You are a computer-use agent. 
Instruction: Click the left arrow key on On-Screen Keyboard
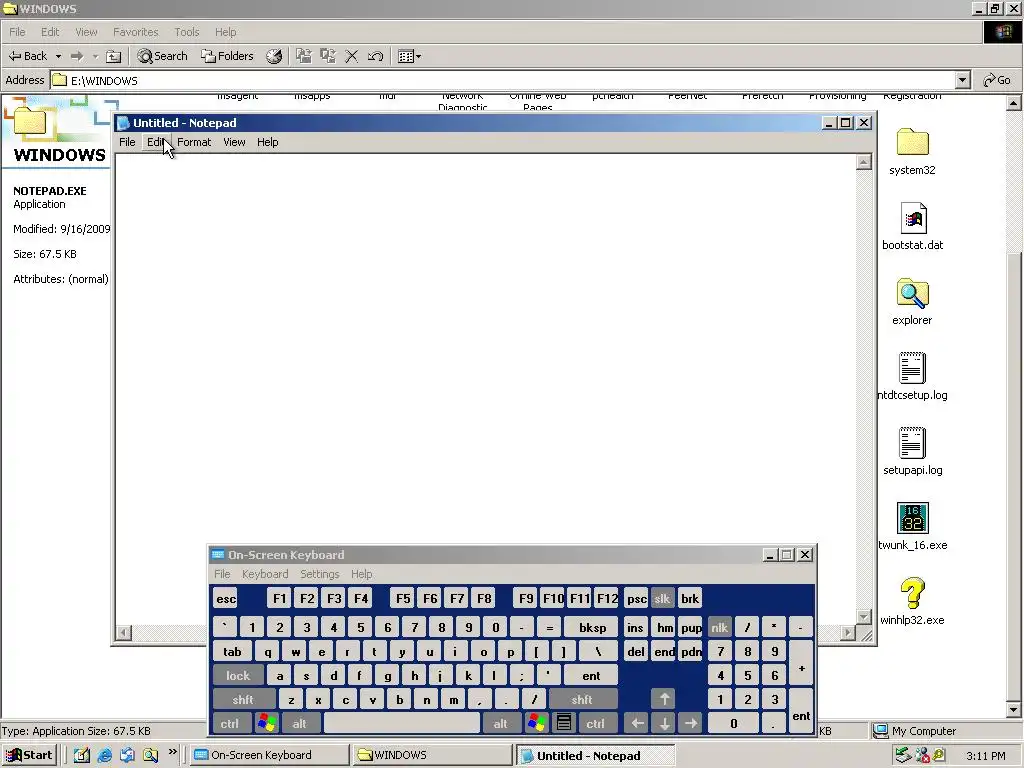(x=637, y=723)
